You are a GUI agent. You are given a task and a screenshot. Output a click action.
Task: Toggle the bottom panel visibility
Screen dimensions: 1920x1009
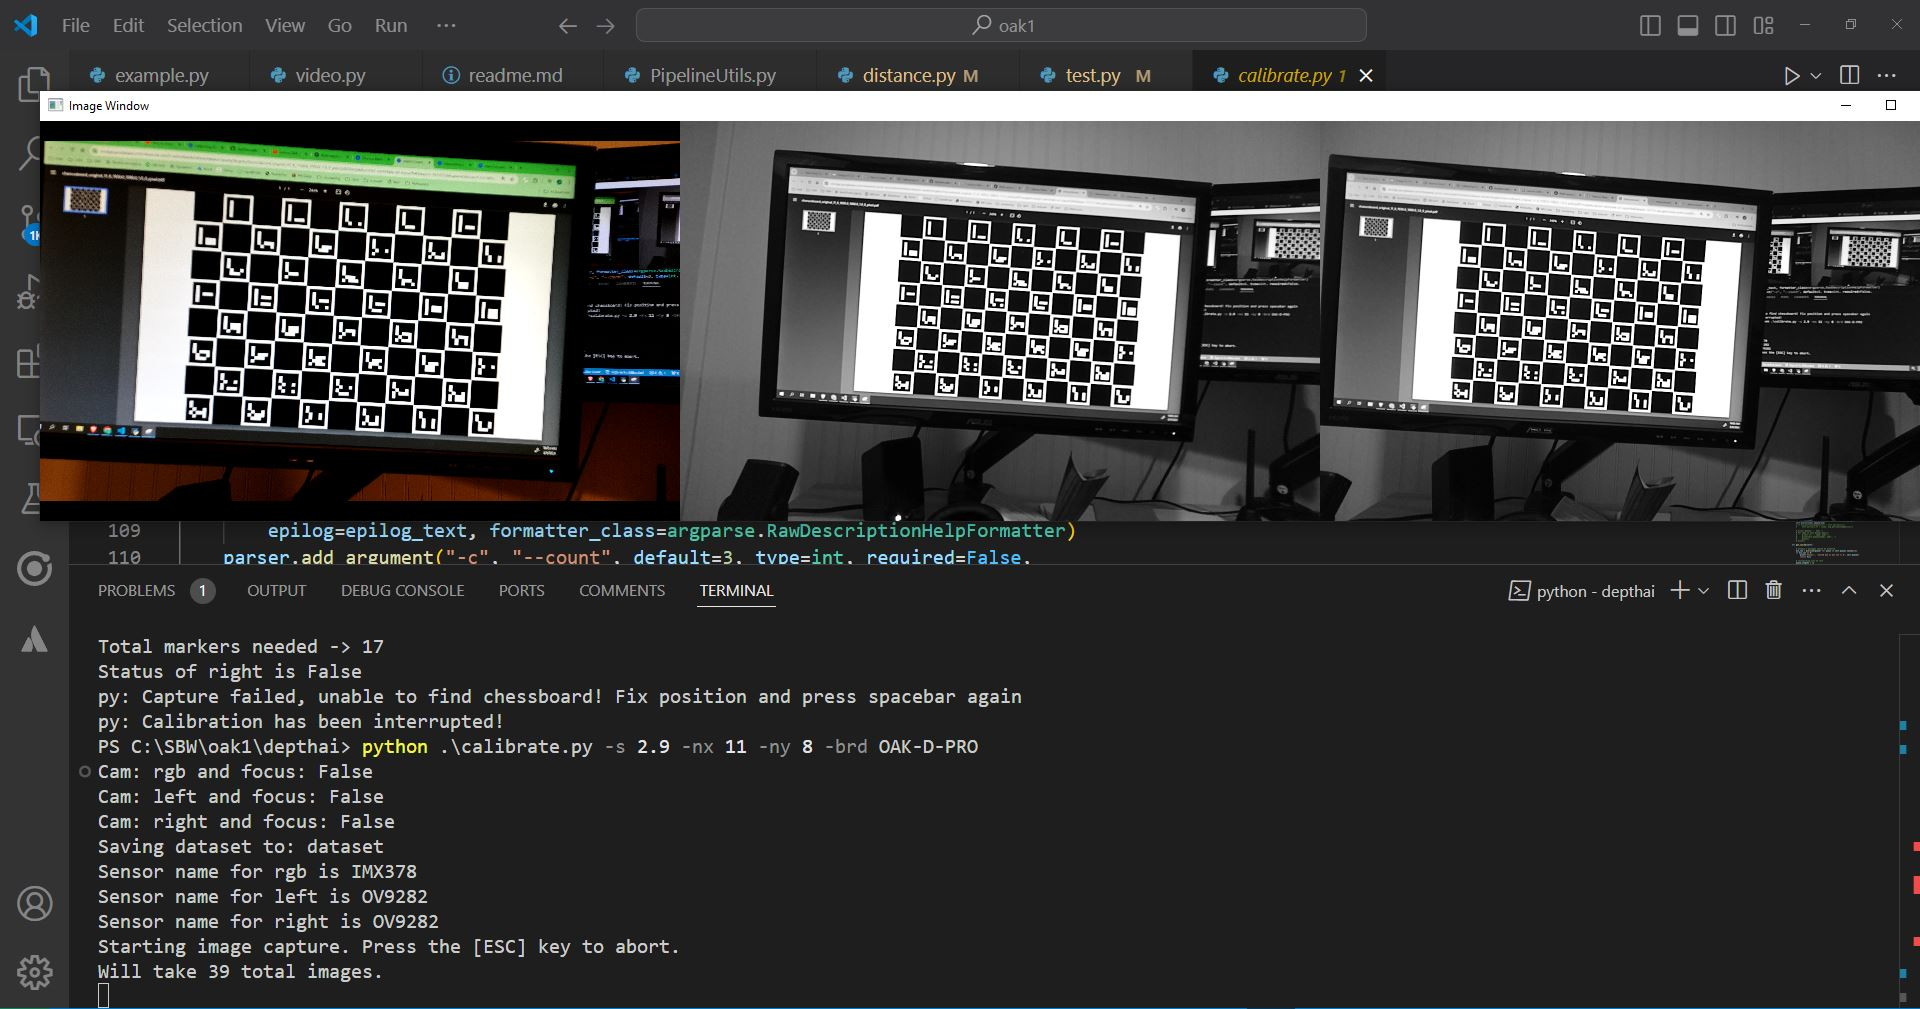click(x=1688, y=26)
